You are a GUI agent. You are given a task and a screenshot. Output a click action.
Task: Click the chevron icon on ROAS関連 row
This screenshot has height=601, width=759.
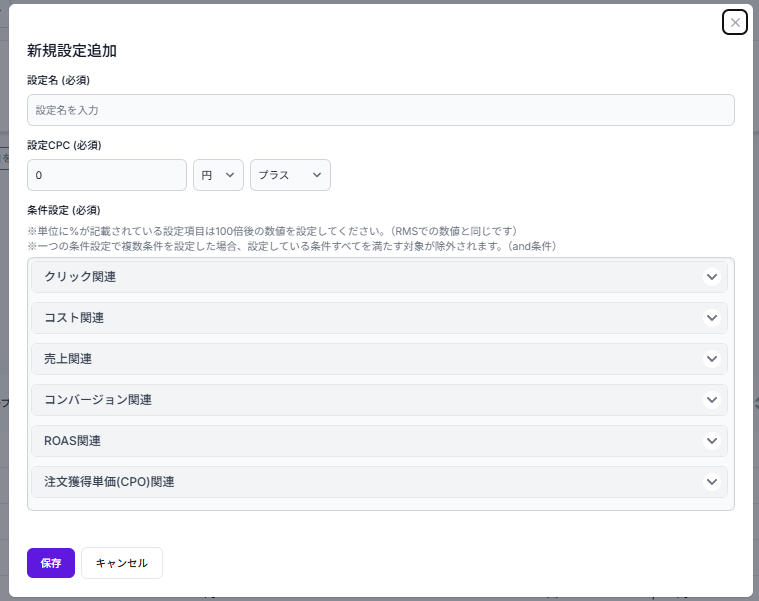(712, 441)
